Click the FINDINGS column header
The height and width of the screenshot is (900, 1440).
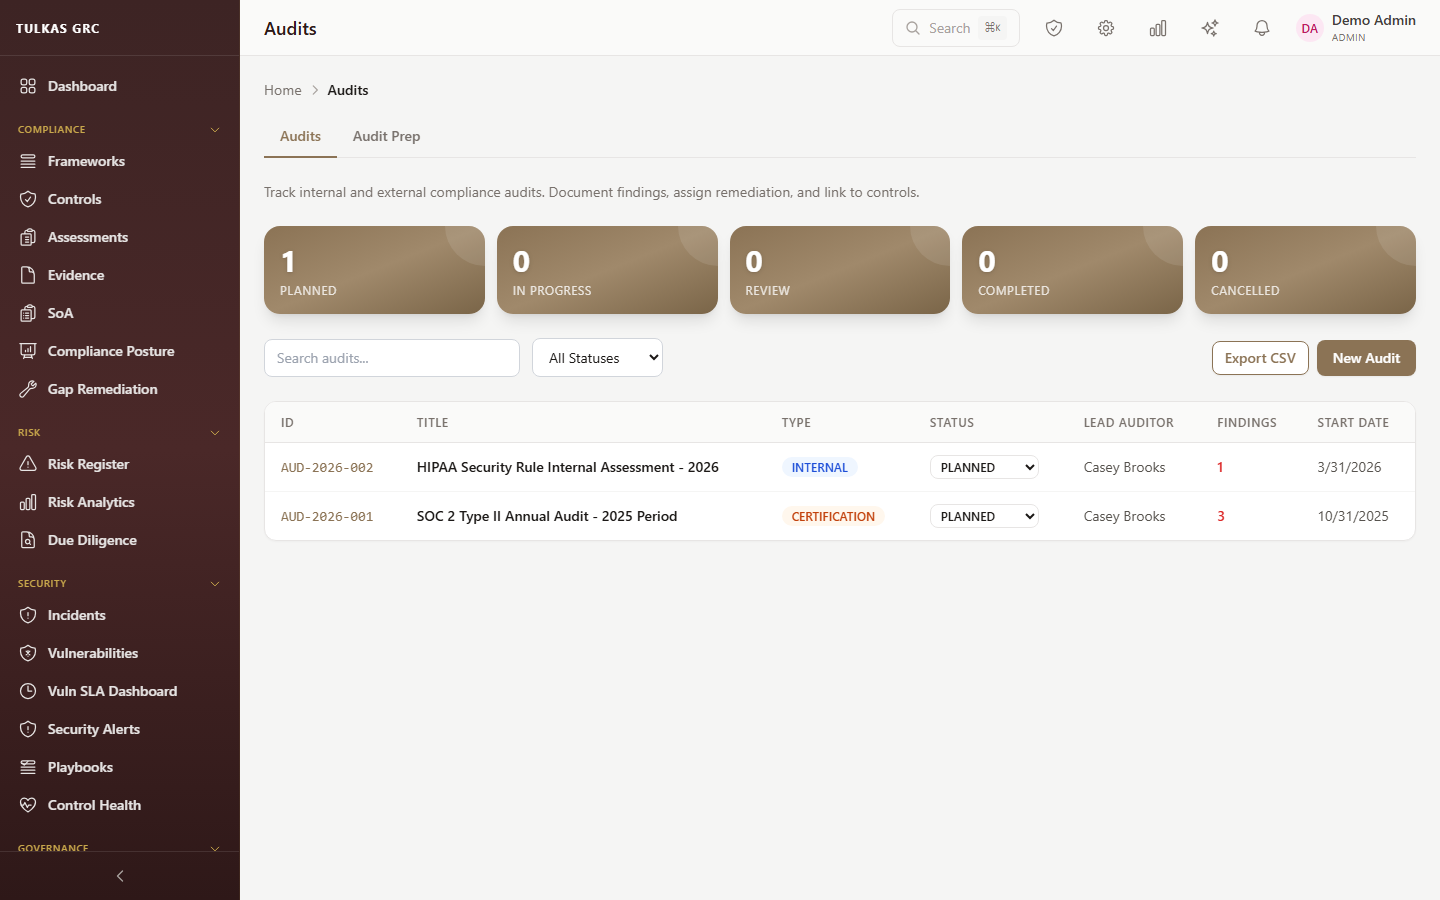[x=1247, y=423]
